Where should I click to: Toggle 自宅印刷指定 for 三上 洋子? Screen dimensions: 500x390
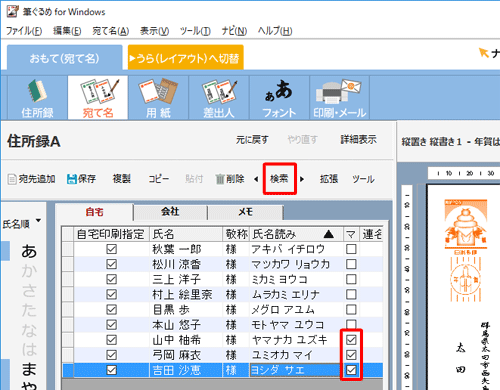point(112,279)
